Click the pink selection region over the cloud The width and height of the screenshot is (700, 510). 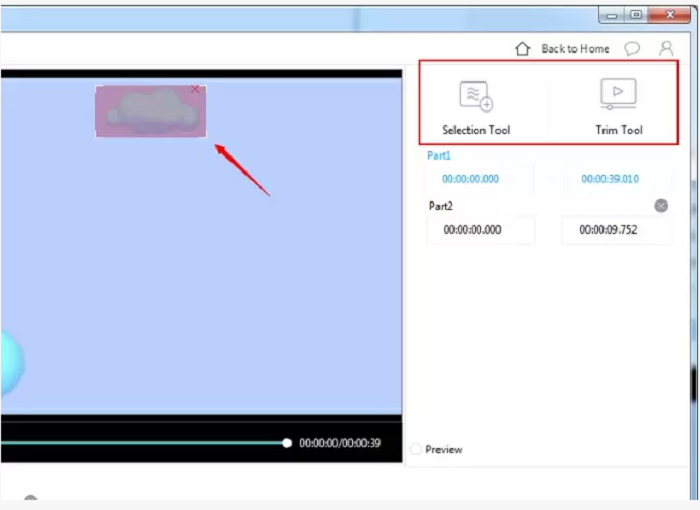[x=151, y=111]
